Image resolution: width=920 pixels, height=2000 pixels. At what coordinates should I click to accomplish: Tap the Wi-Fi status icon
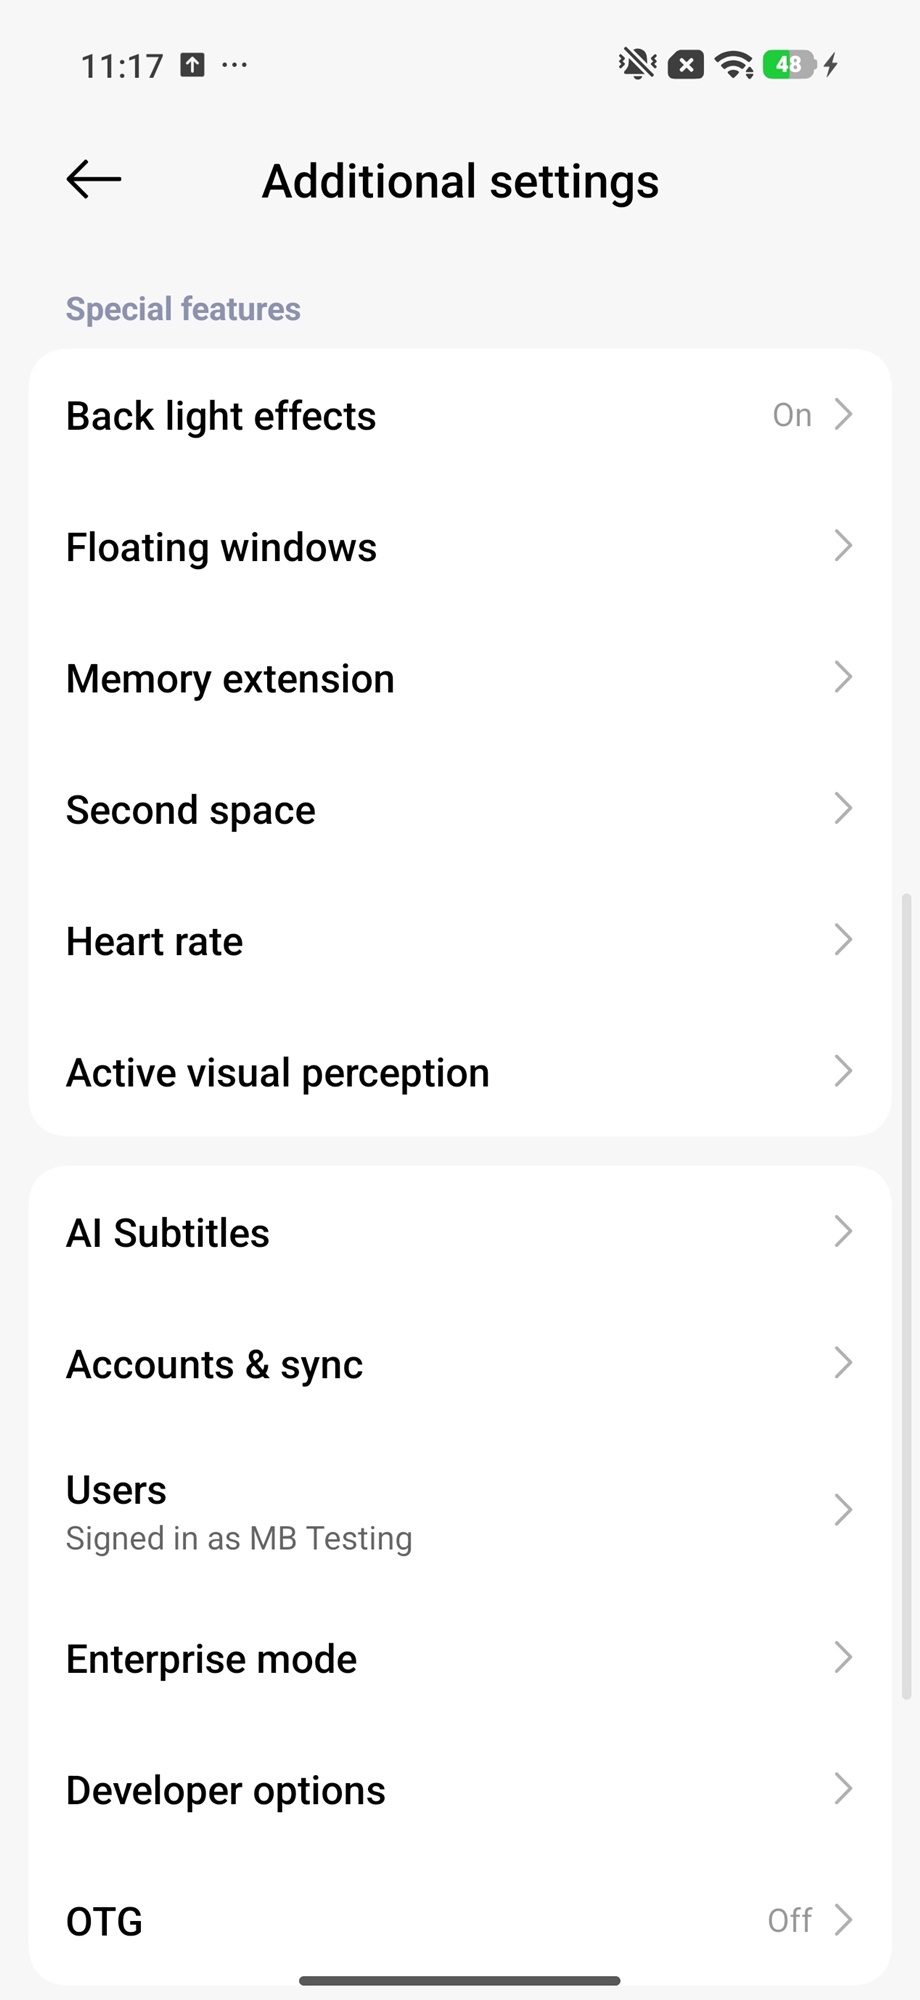(x=735, y=65)
